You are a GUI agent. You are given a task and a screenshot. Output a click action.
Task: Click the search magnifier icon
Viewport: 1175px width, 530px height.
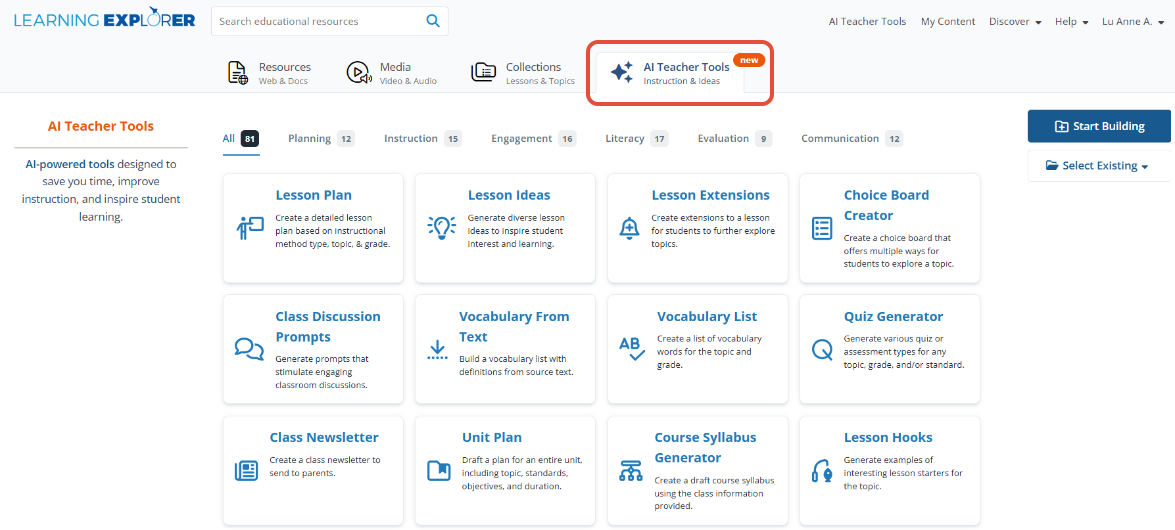coord(432,22)
